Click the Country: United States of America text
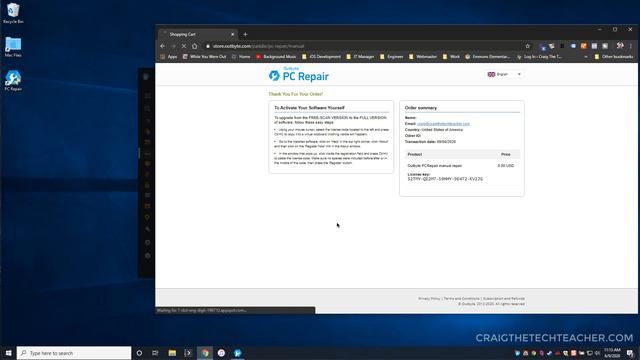 point(433,130)
